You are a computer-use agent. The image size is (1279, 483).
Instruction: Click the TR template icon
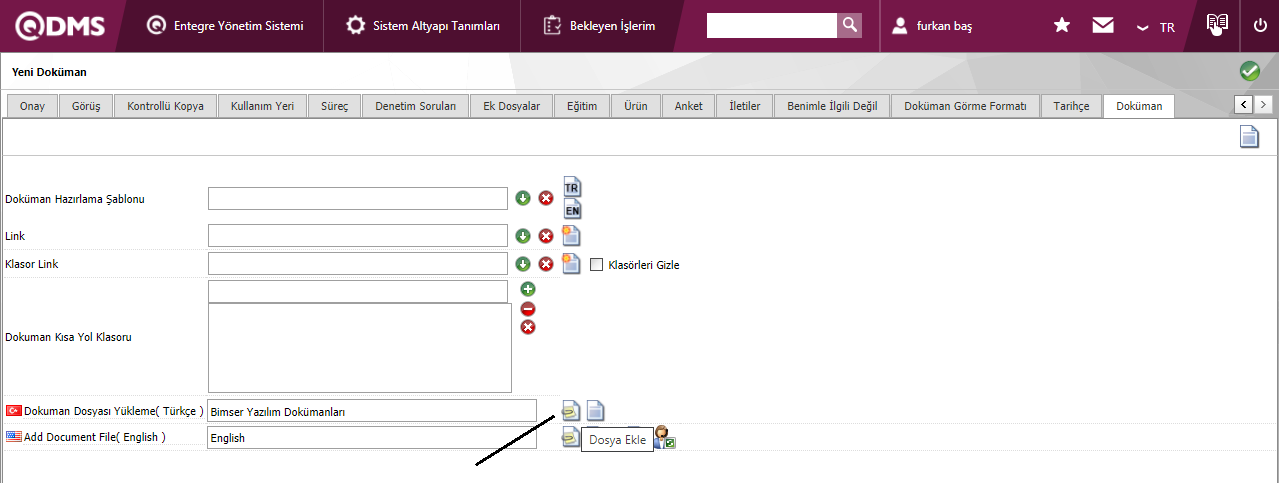572,187
